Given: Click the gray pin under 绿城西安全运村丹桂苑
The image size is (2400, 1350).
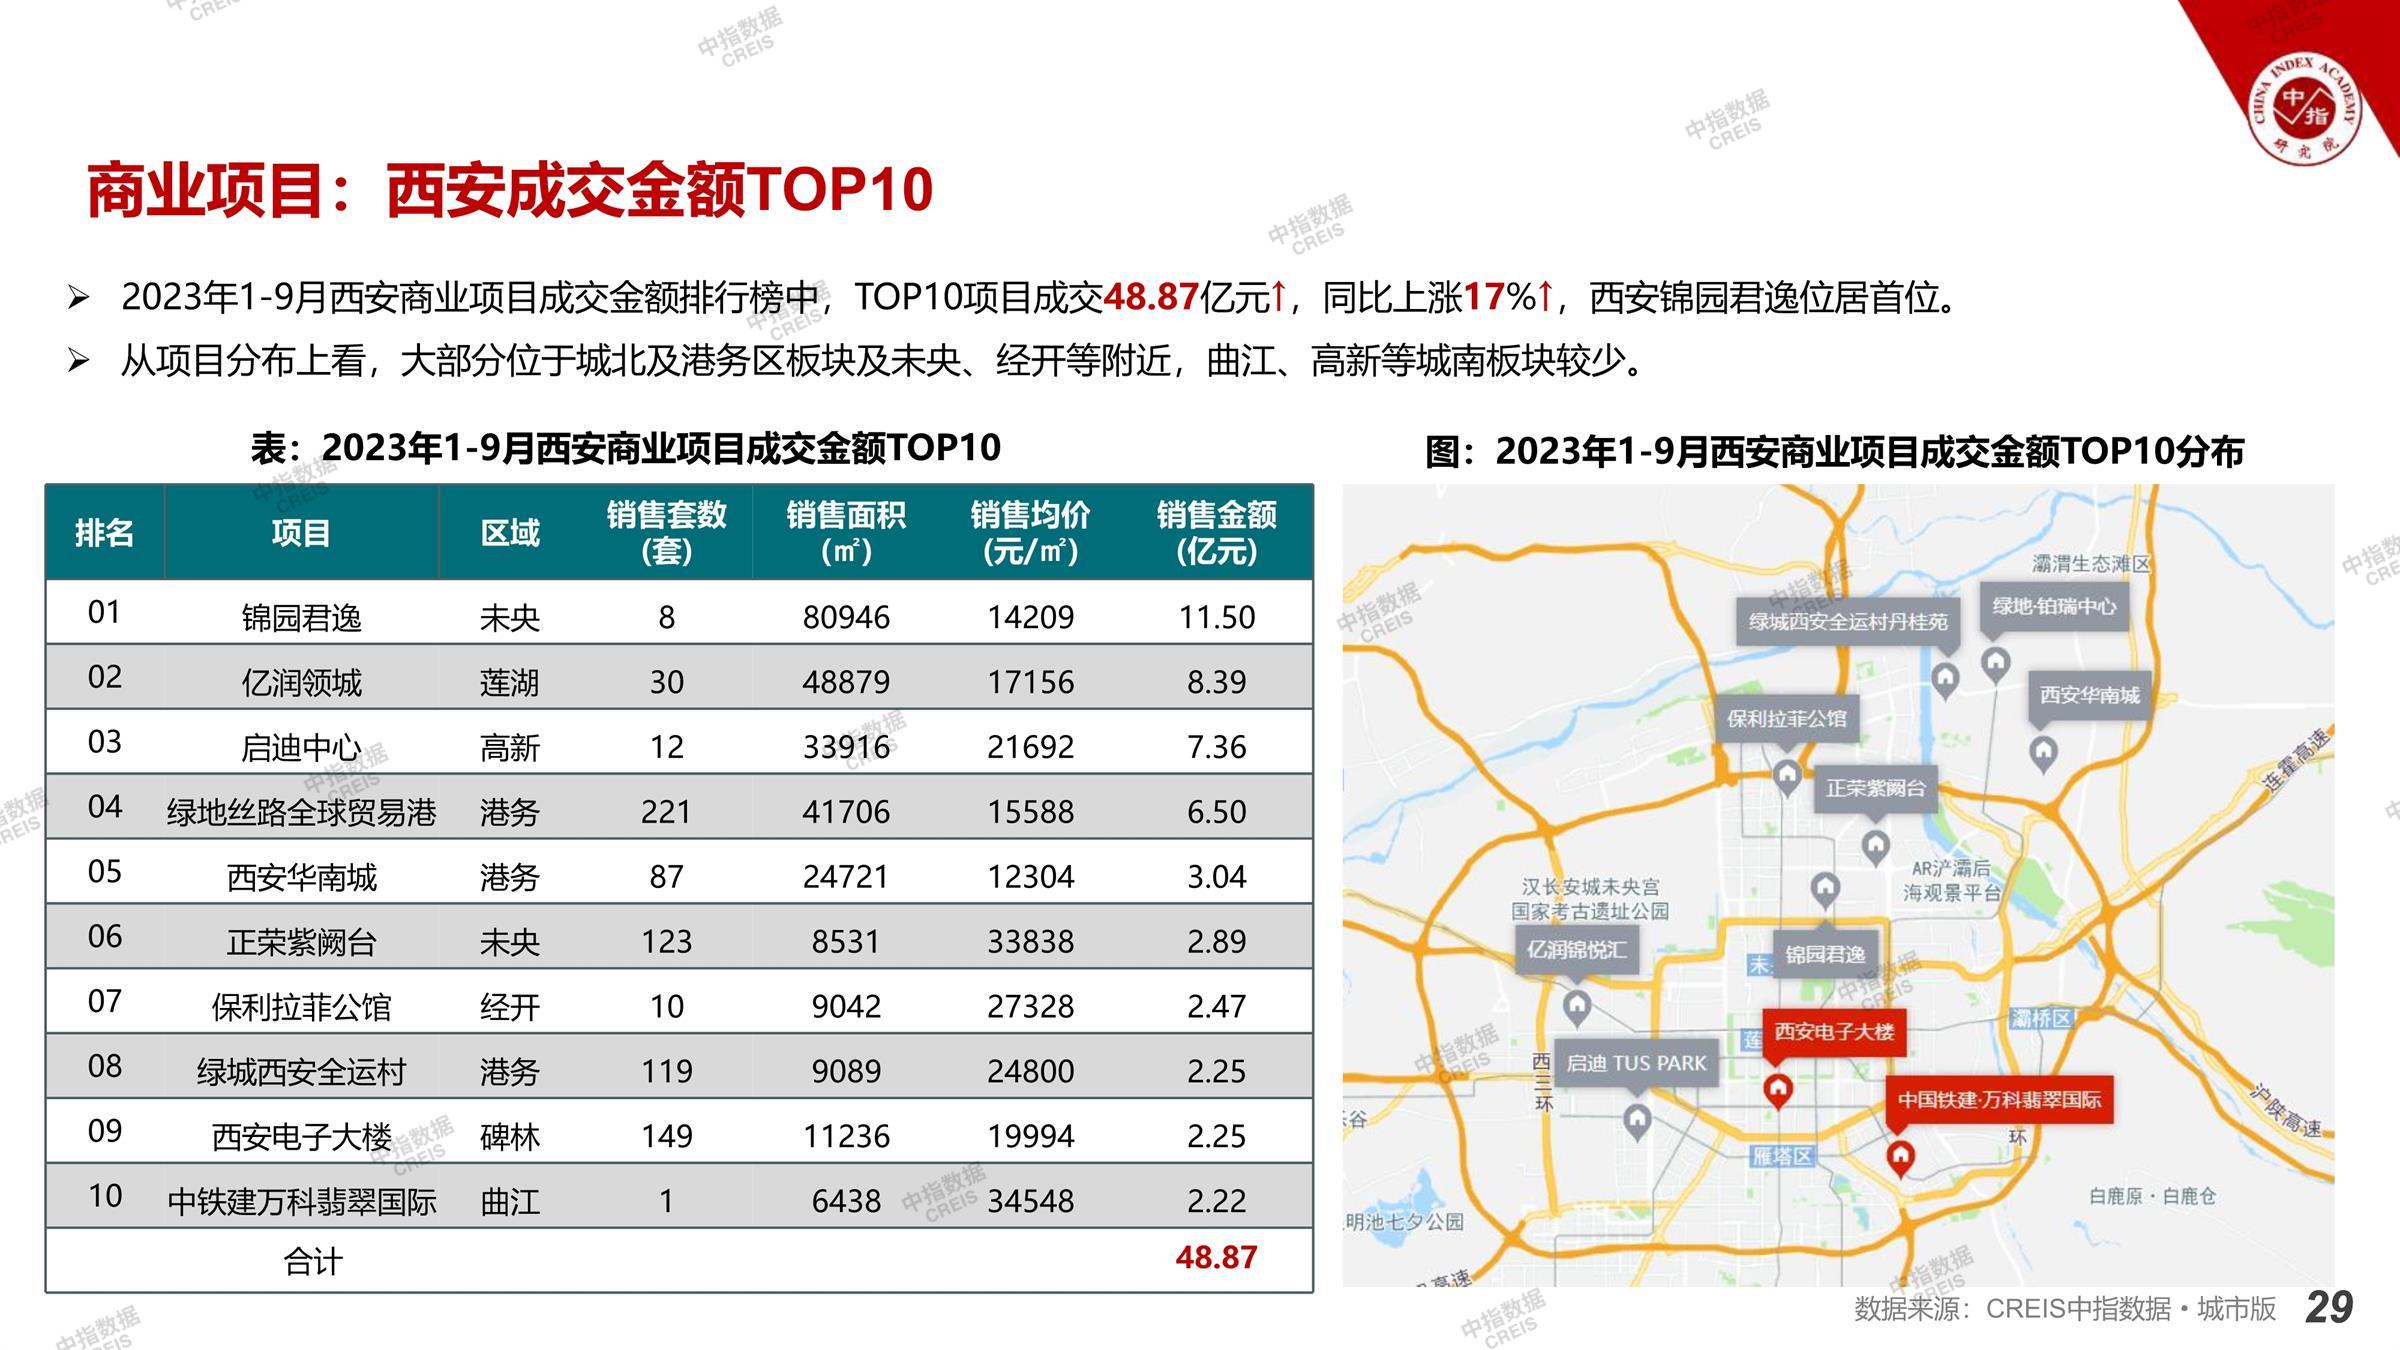Looking at the screenshot, I should point(1945,679).
